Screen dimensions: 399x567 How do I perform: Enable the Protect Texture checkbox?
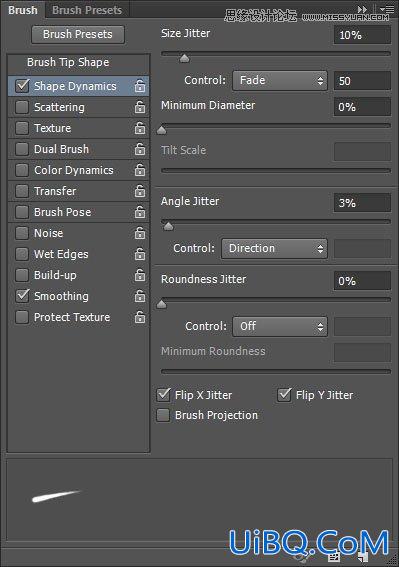tap(22, 317)
